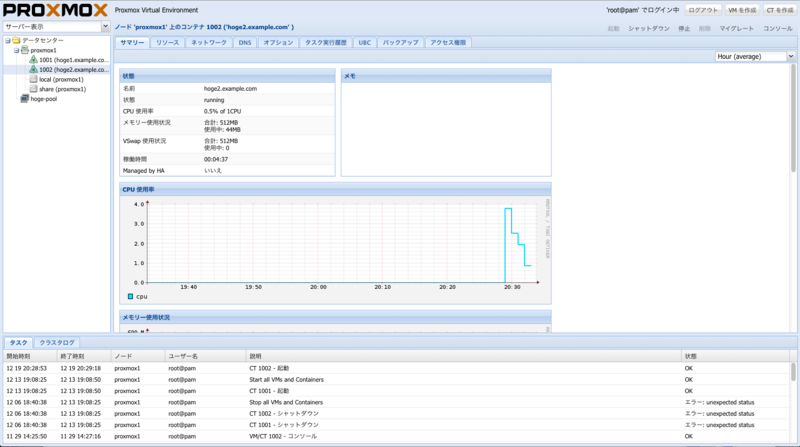Click the CT を作成 button
Image resolution: width=800 pixels, height=447 pixels.
[x=780, y=10]
